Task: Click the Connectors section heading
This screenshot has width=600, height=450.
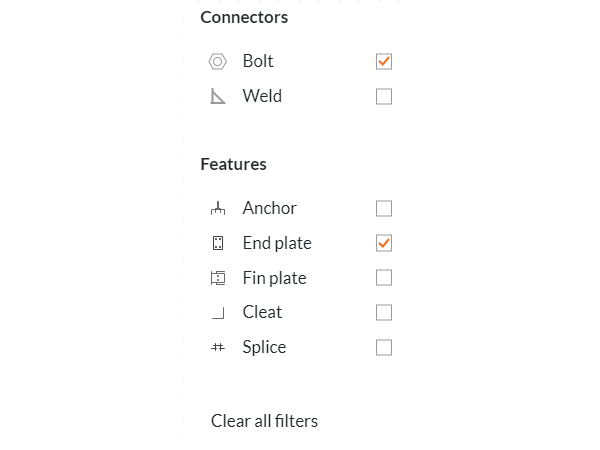Action: 244,17
